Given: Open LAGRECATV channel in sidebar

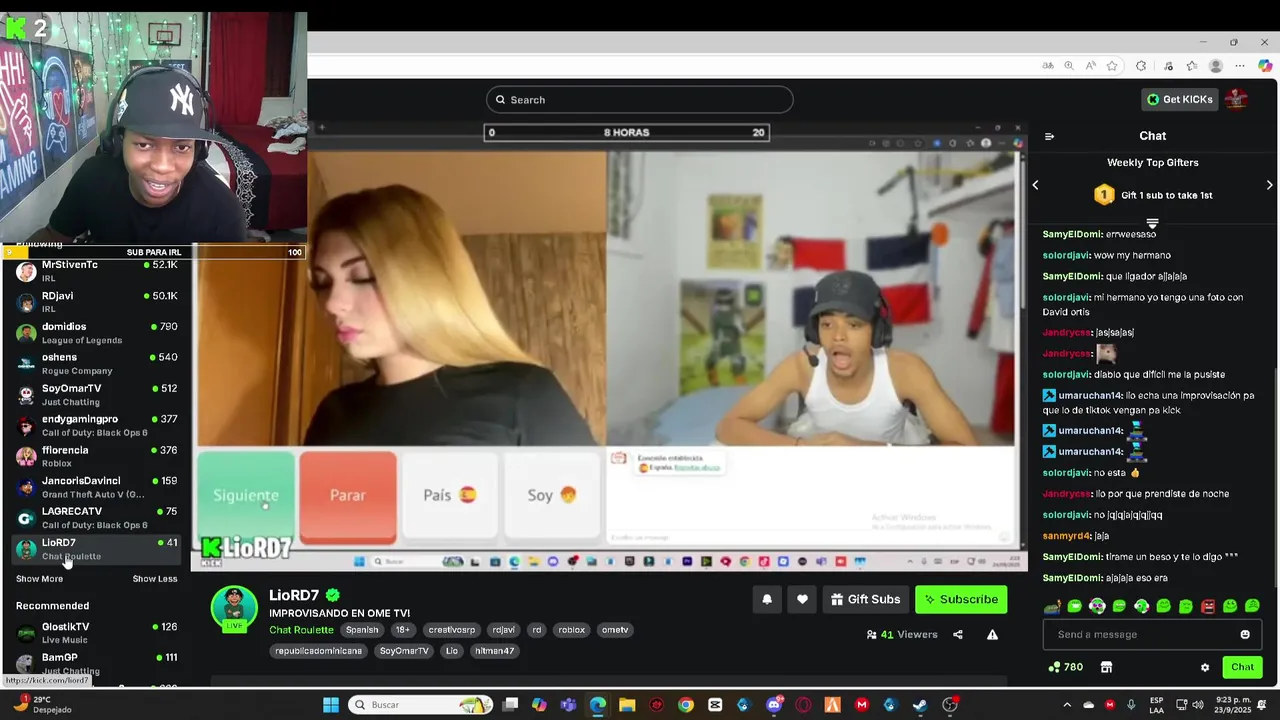Looking at the screenshot, I should 96,518.
